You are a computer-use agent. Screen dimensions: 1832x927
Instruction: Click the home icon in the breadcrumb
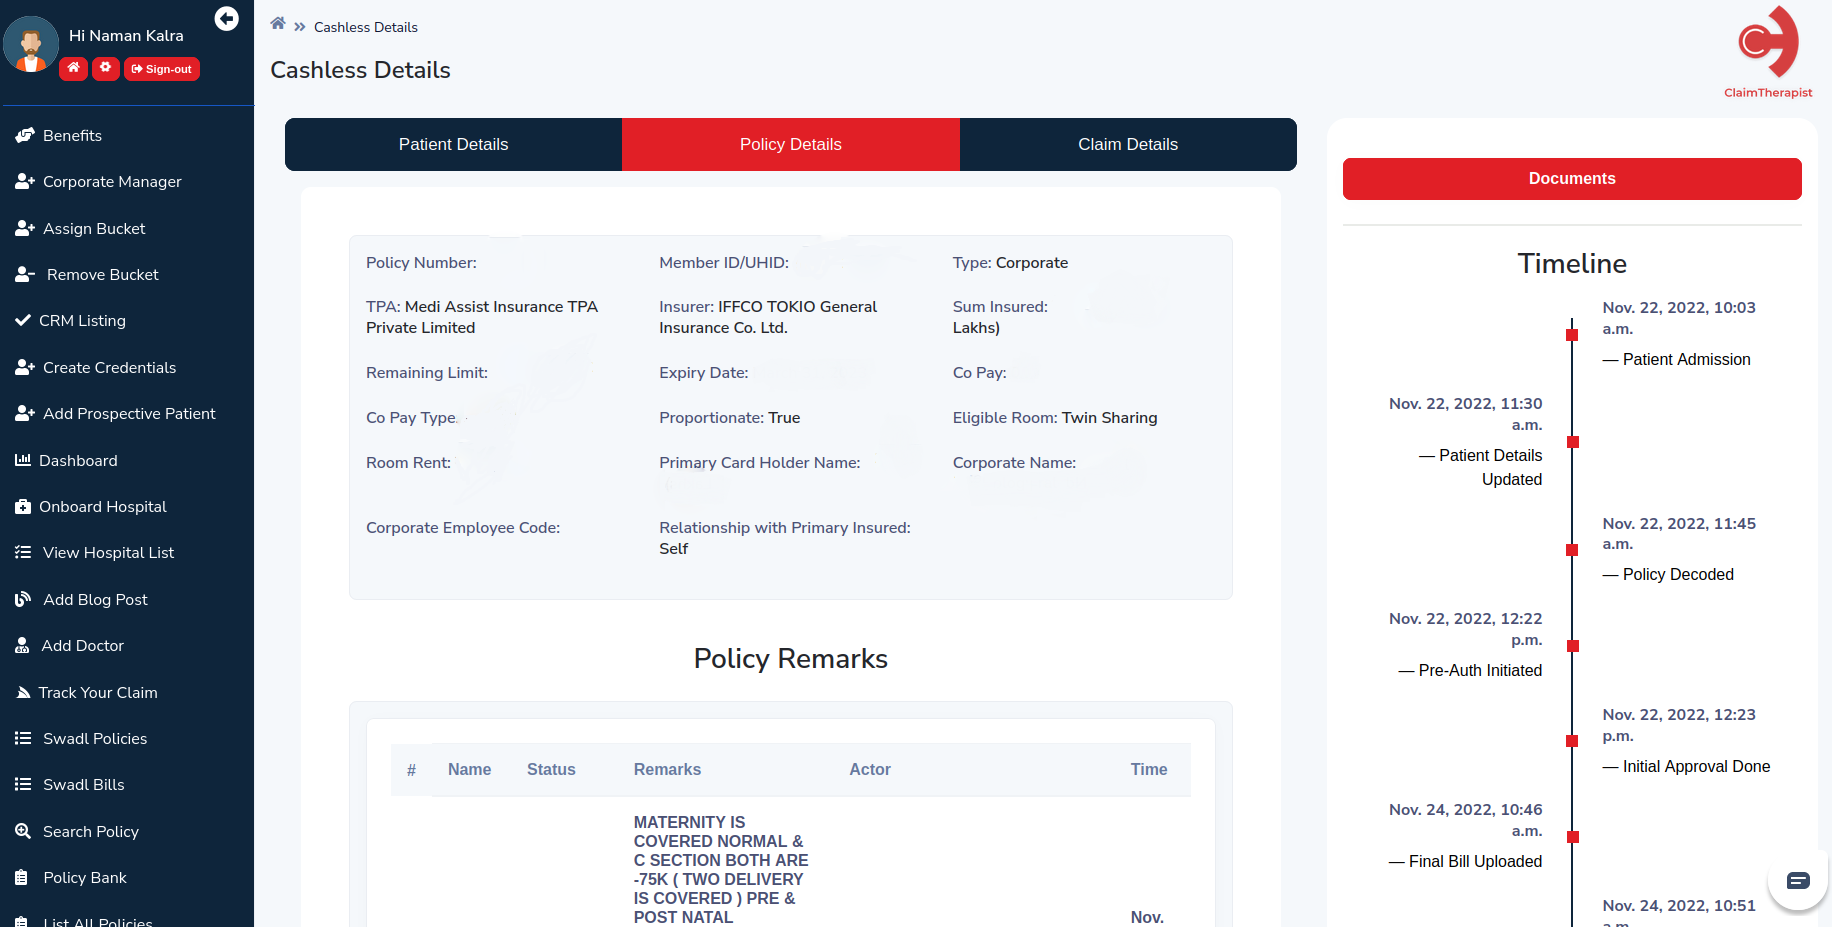click(x=278, y=24)
